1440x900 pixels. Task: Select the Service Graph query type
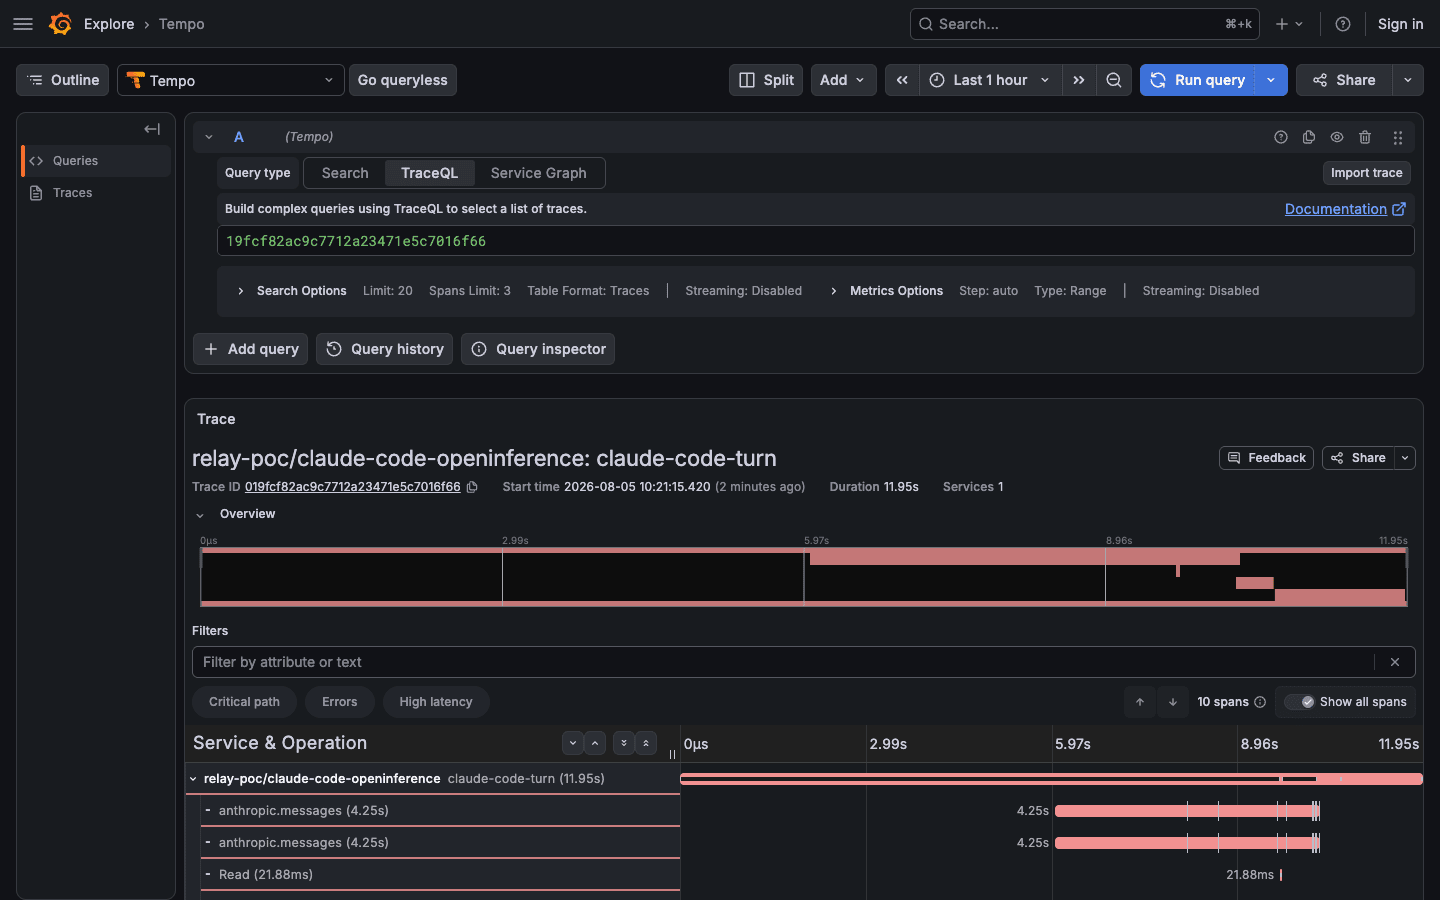(538, 173)
